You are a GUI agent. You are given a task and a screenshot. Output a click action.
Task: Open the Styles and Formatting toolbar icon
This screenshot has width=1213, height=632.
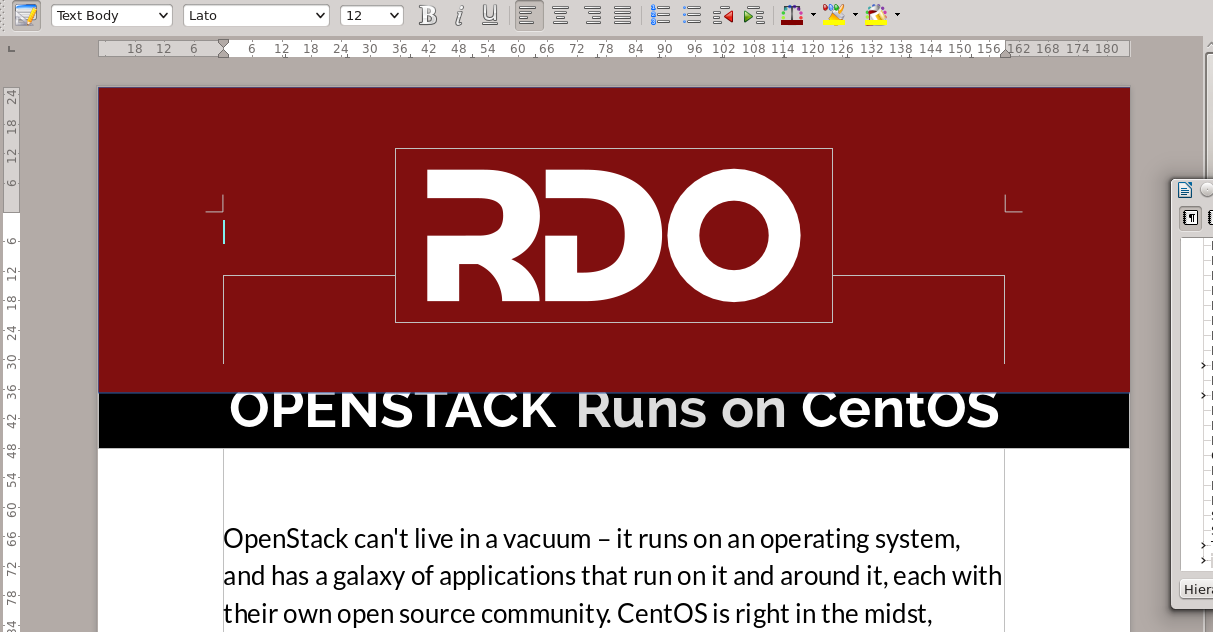coord(26,15)
